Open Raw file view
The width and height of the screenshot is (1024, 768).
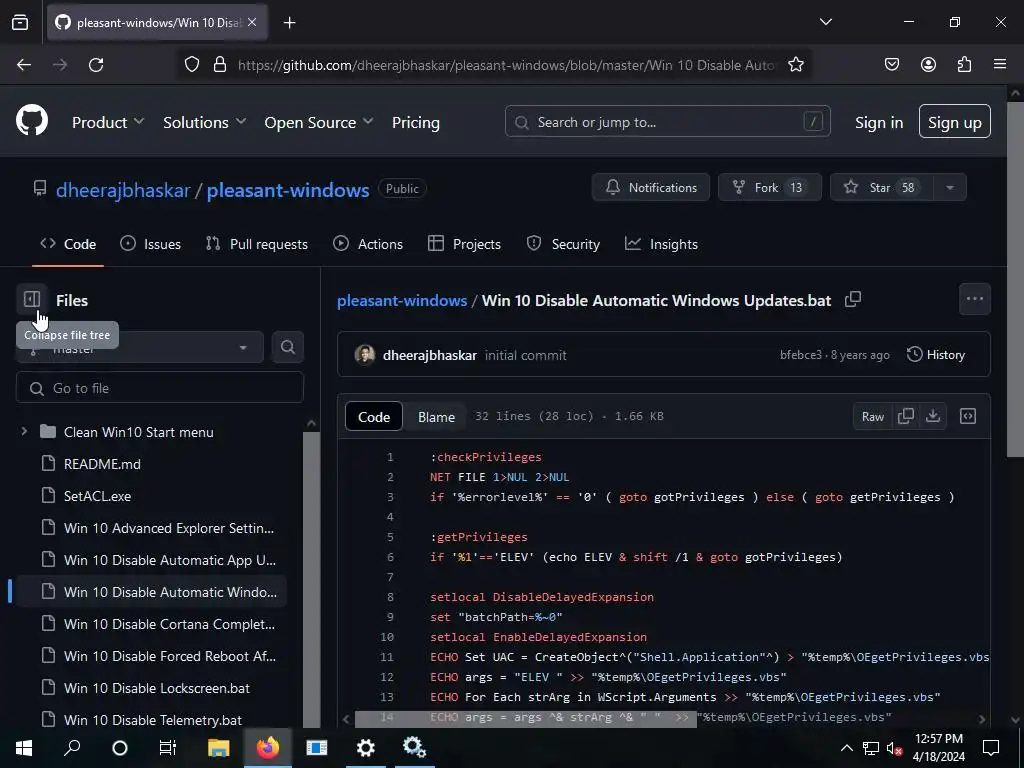coord(872,416)
